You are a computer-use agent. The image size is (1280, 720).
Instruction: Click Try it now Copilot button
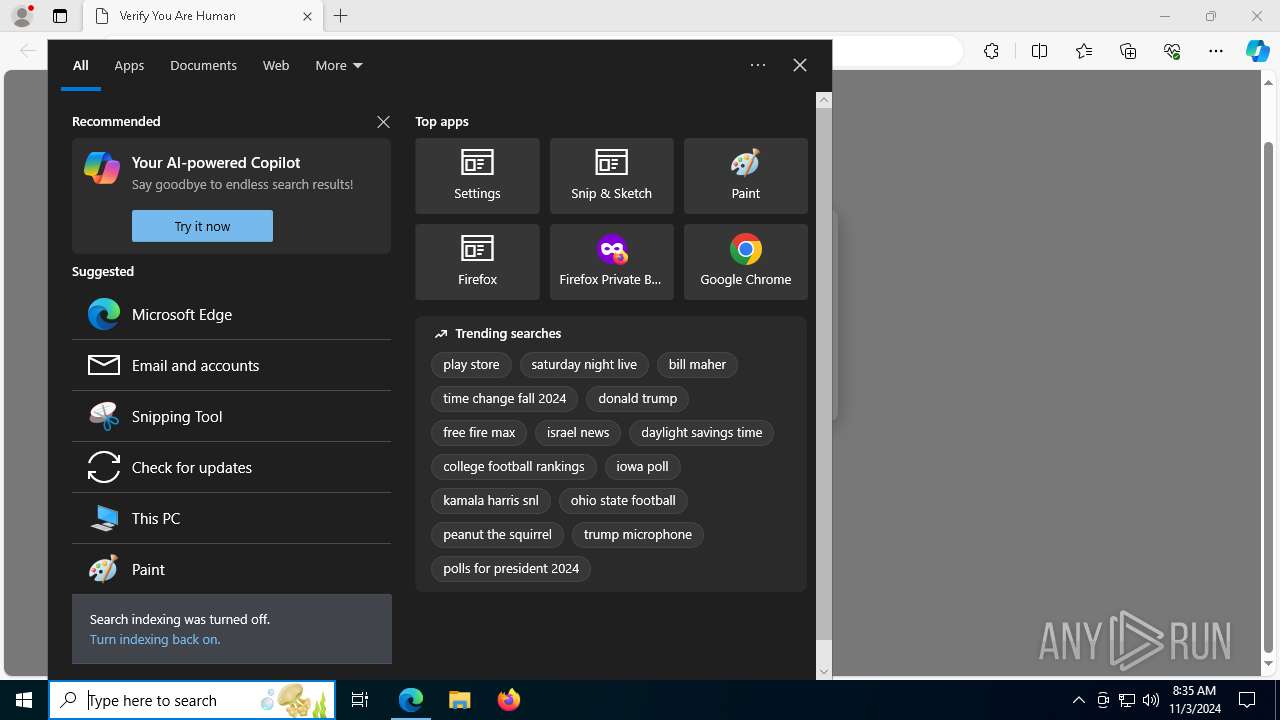click(202, 226)
